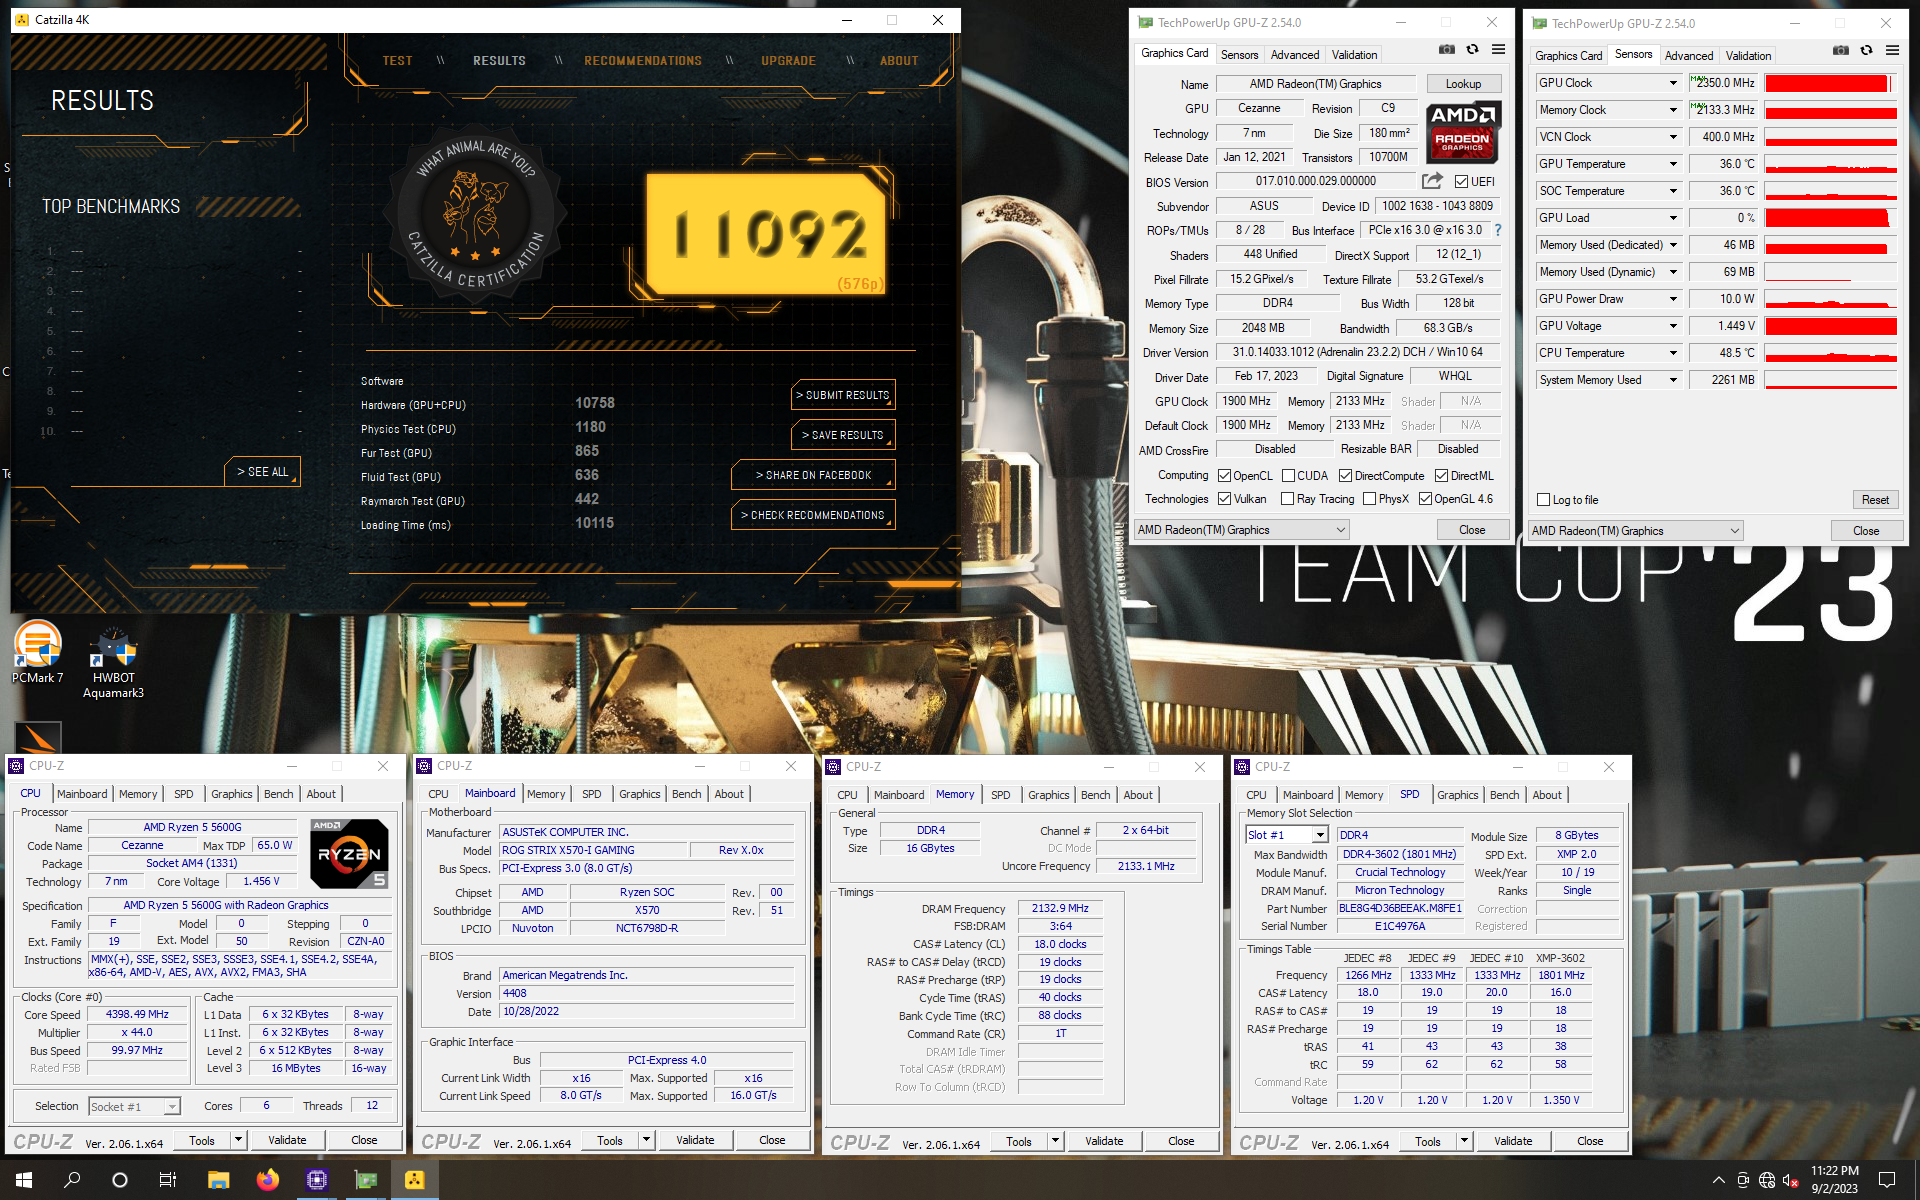Open File Explorer from the taskbar
Viewport: 1920px width, 1200px height.
tap(218, 1180)
